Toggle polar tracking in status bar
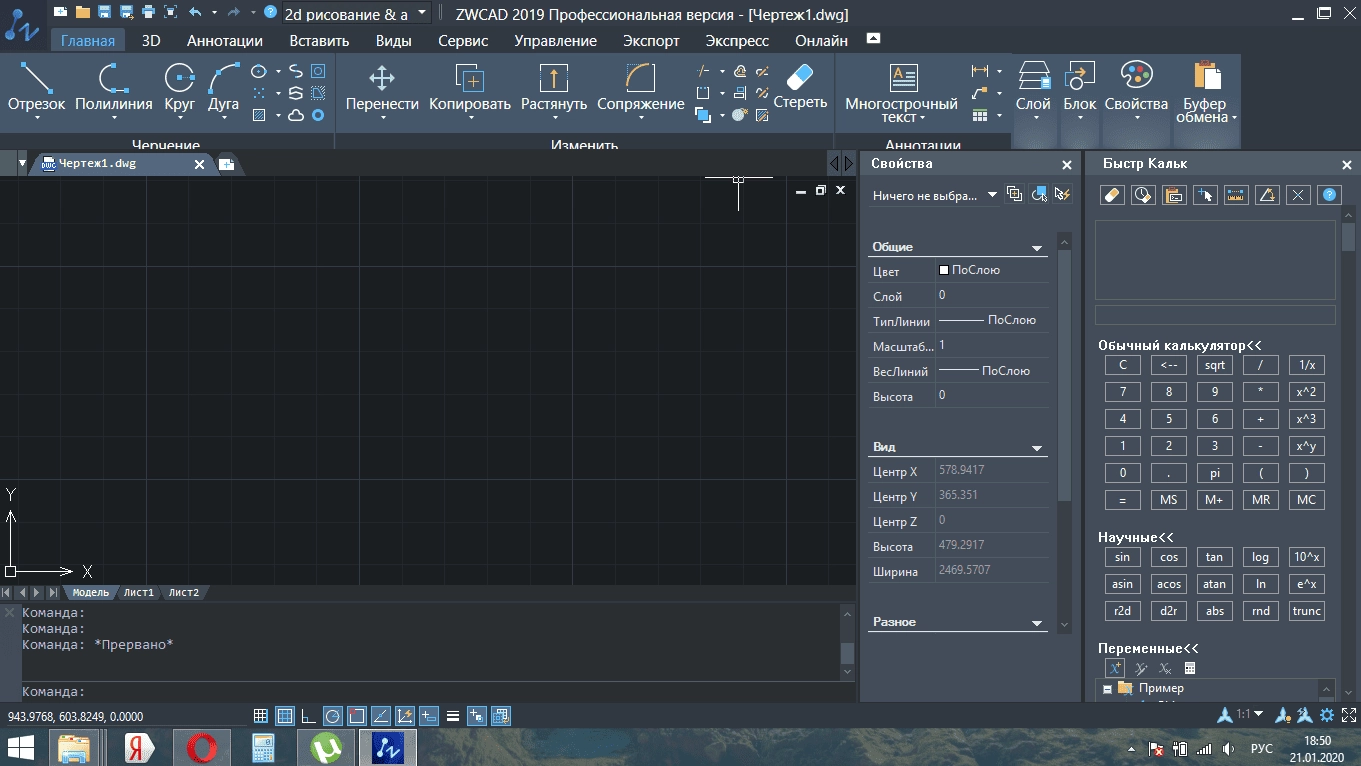 [333, 716]
